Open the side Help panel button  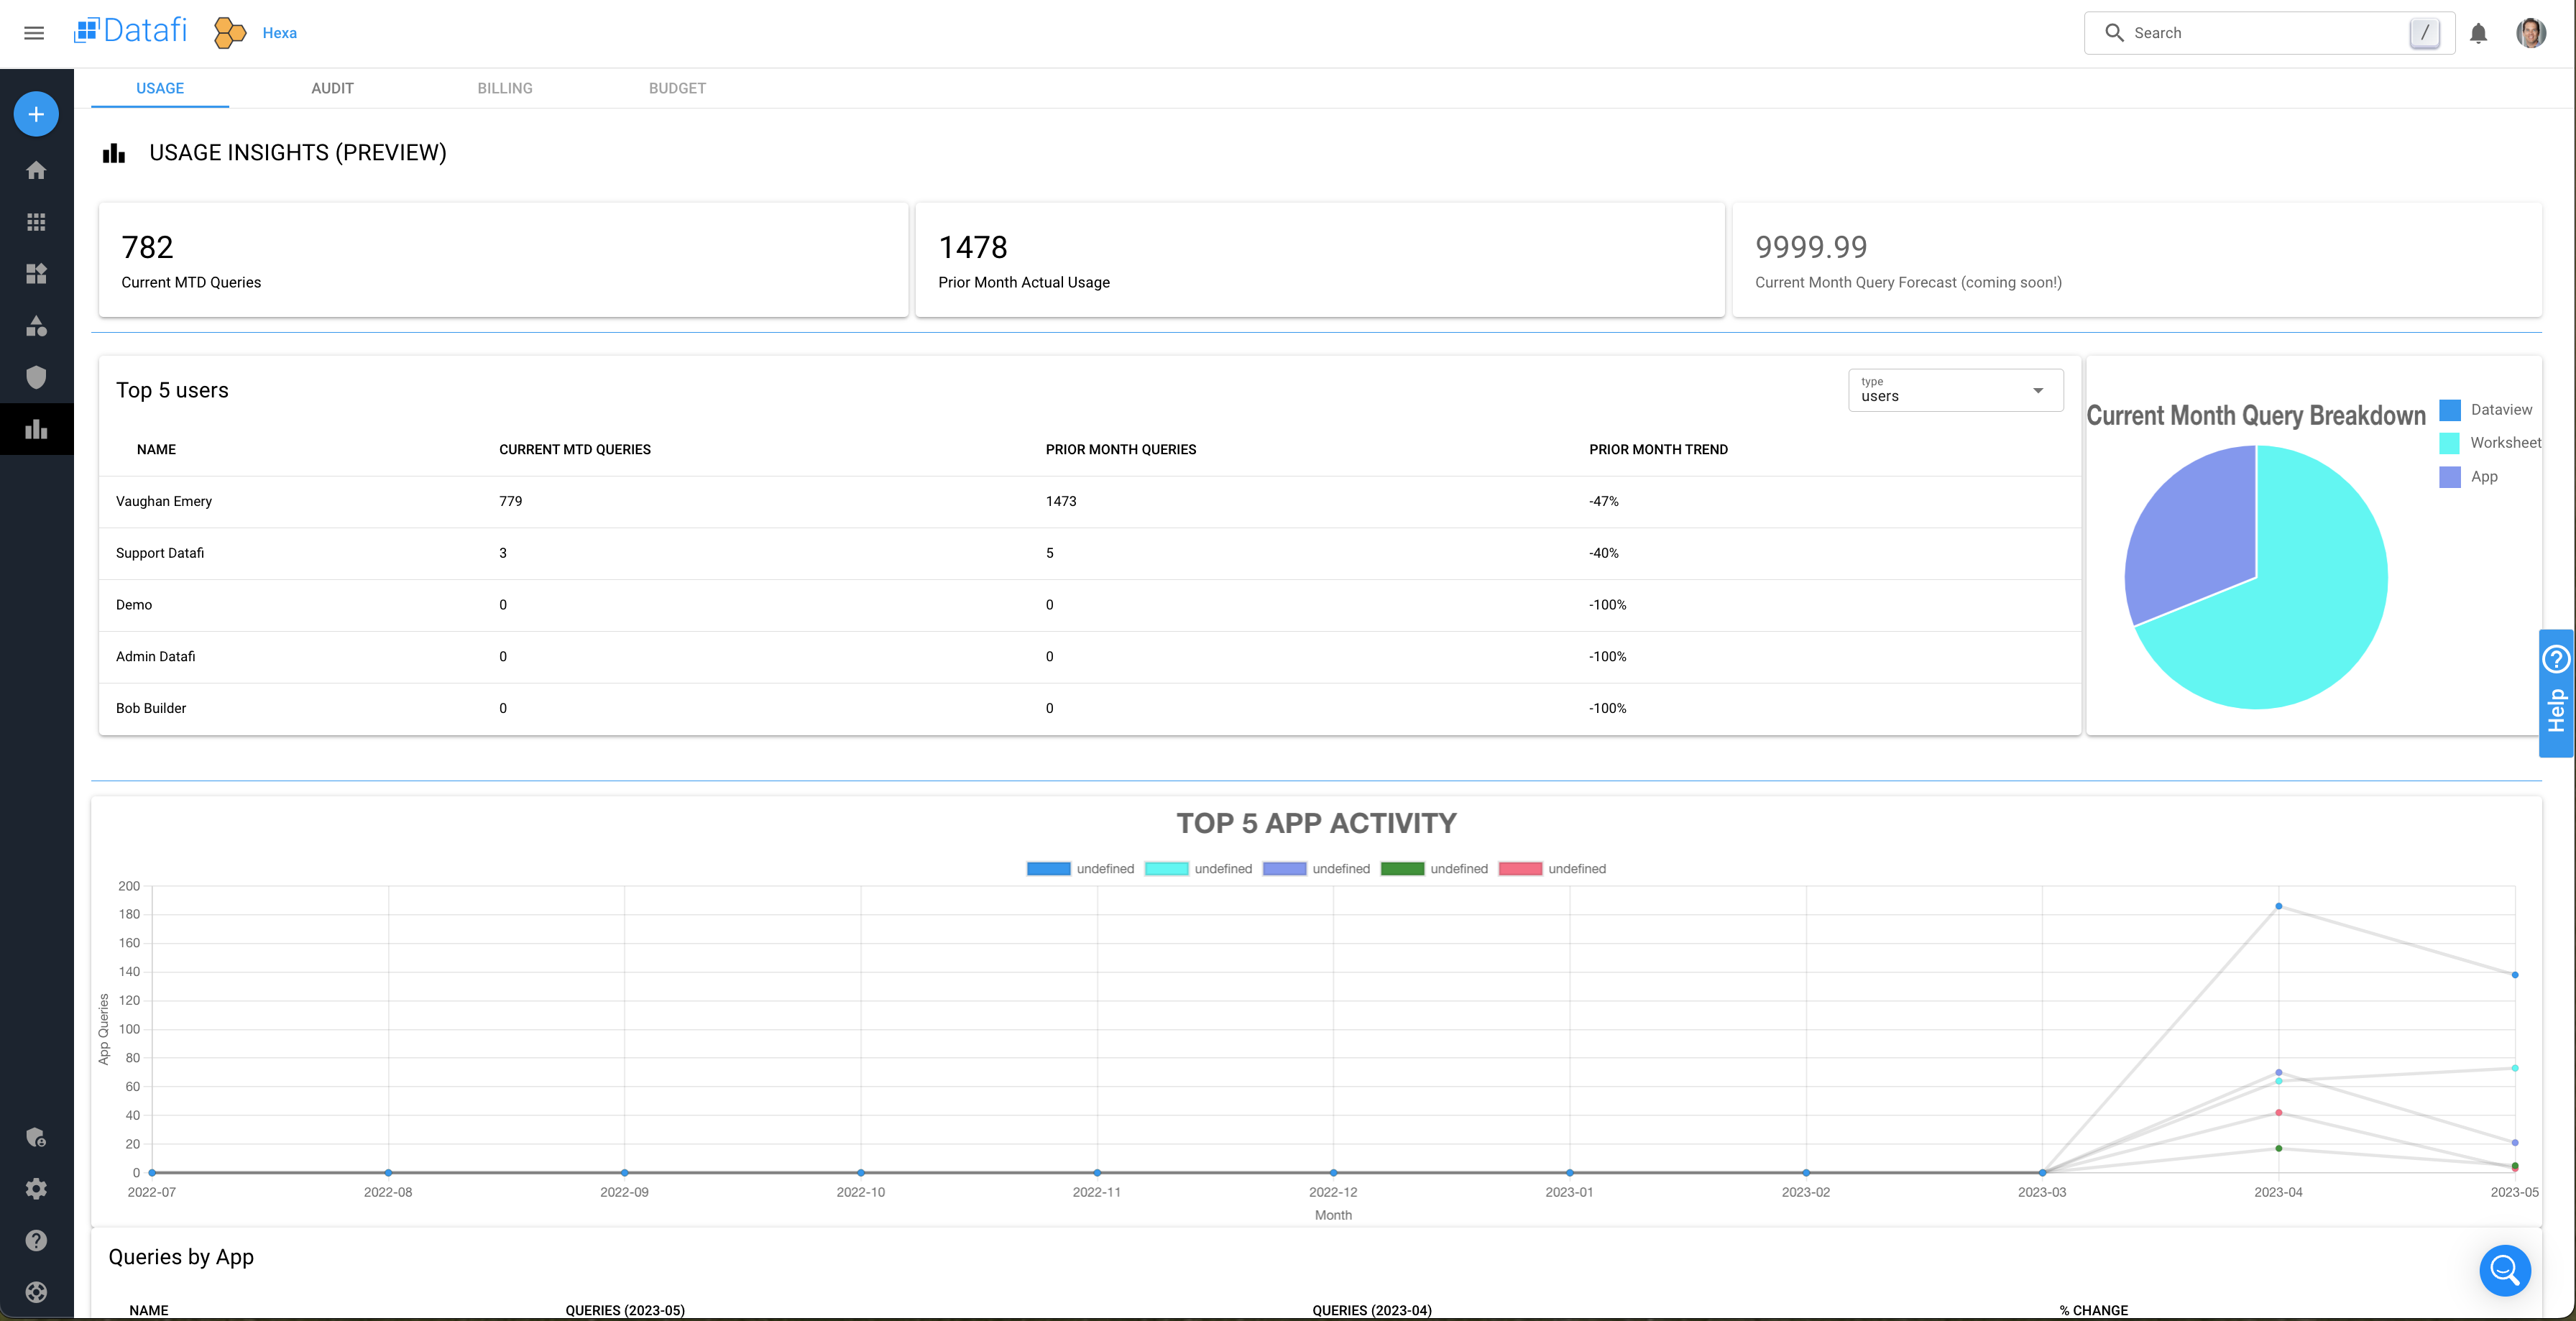2556,693
